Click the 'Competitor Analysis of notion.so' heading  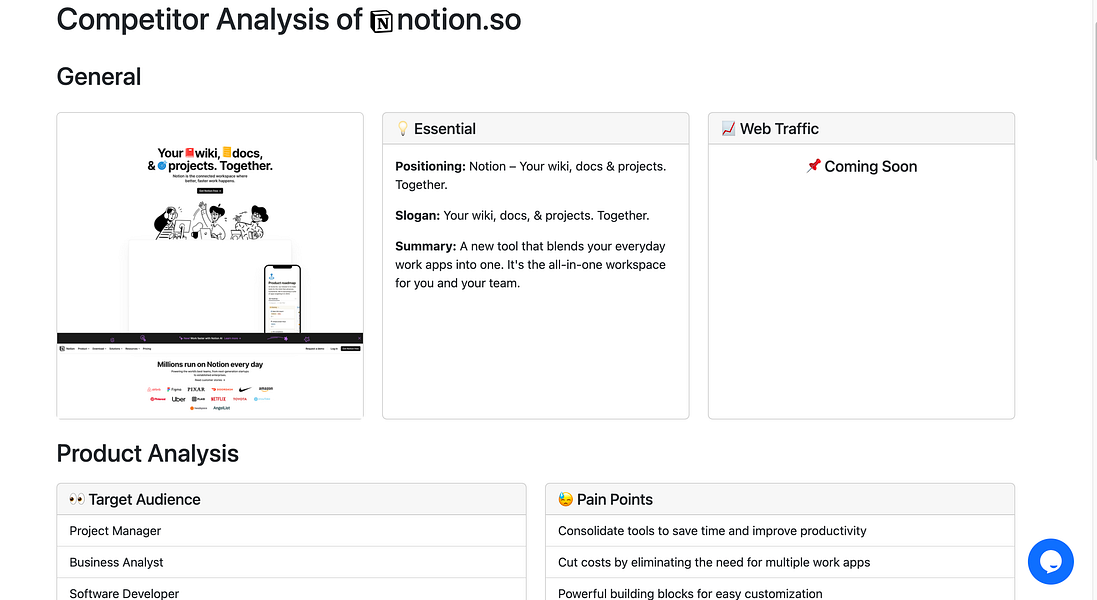point(289,20)
